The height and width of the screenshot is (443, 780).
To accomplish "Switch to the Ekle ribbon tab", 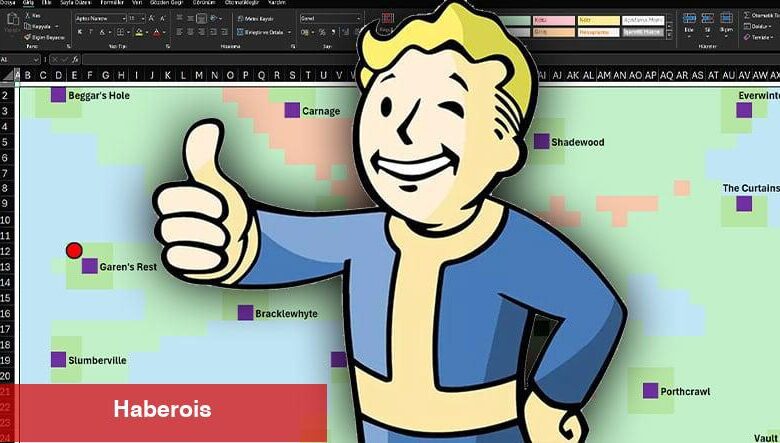I will (46, 2).
